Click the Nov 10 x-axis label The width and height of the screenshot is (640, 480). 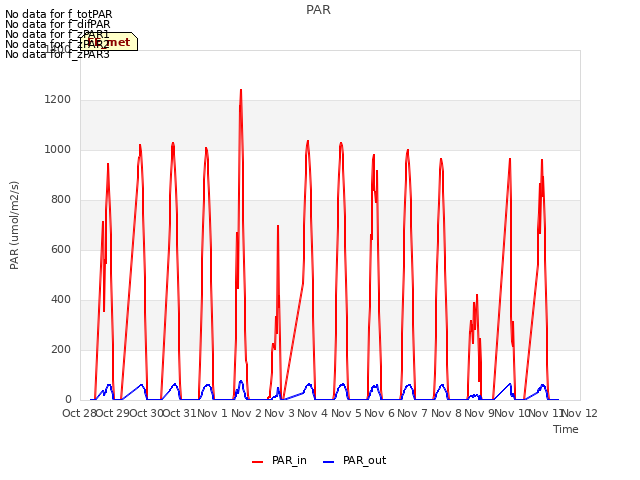pyautogui.click(x=513, y=413)
